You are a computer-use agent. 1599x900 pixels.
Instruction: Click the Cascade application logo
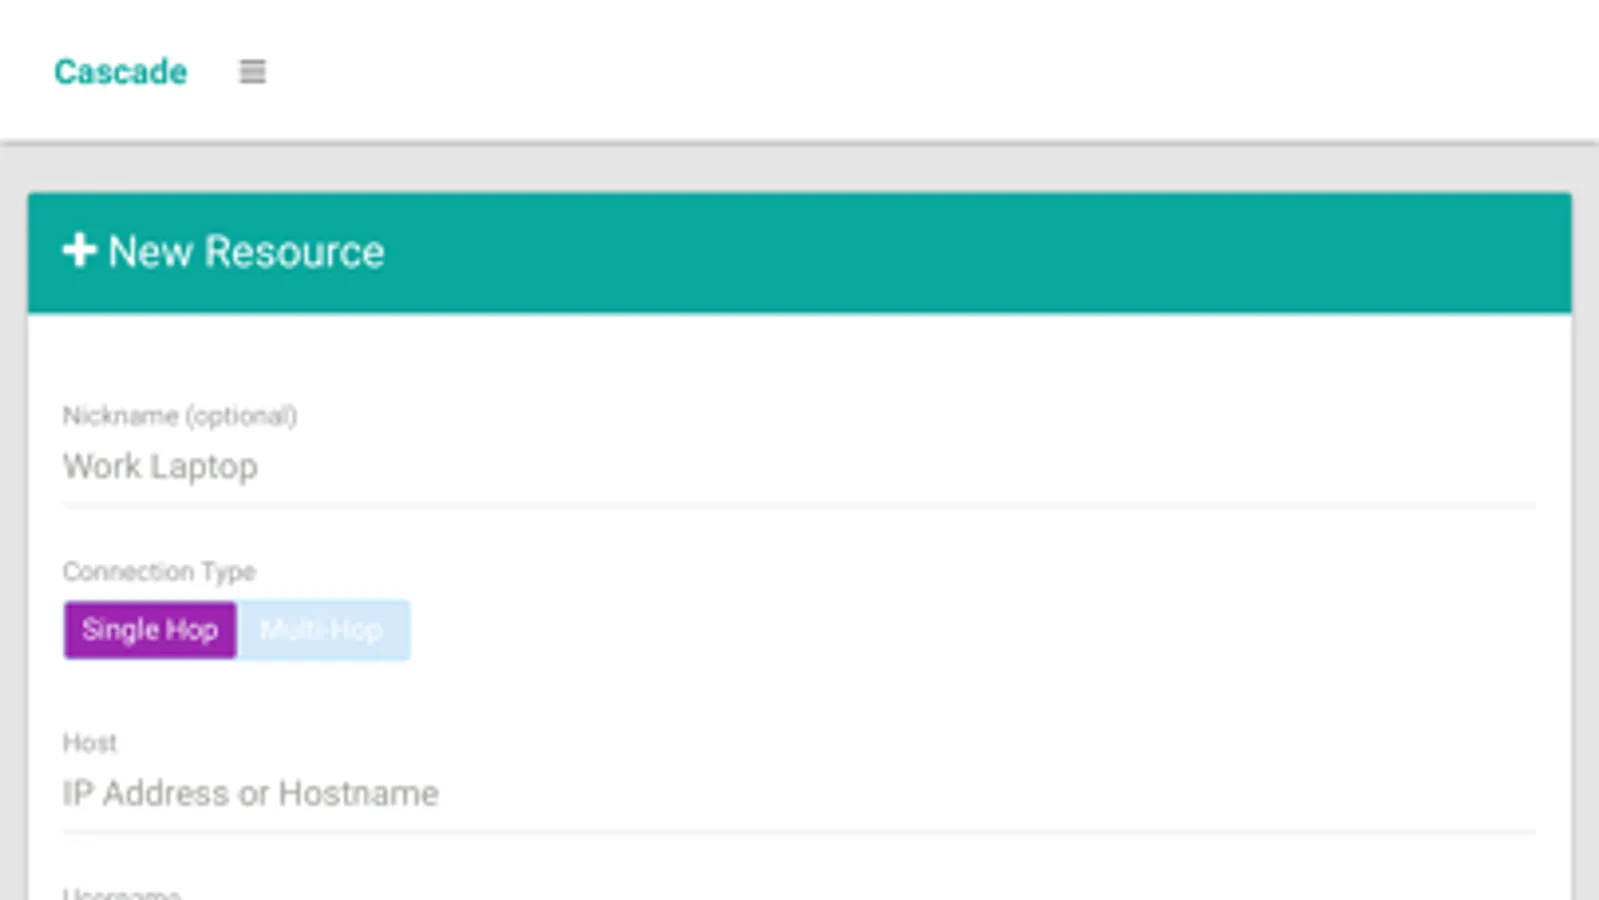click(120, 71)
